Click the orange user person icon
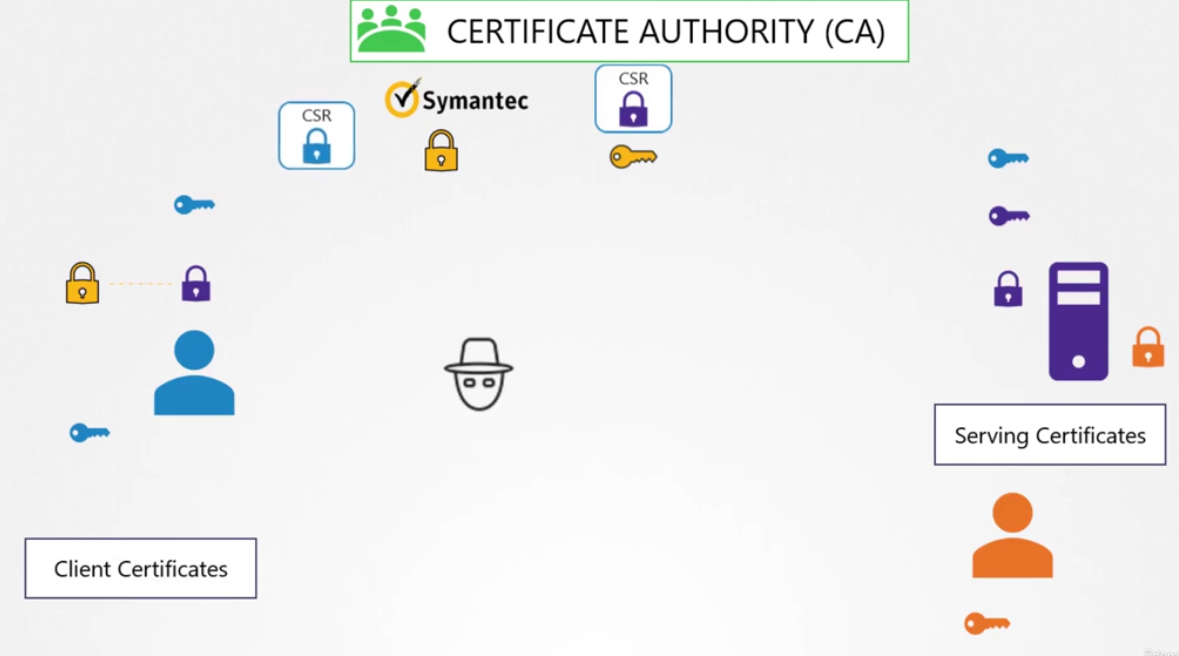The width and height of the screenshot is (1179, 656). pos(1012,535)
